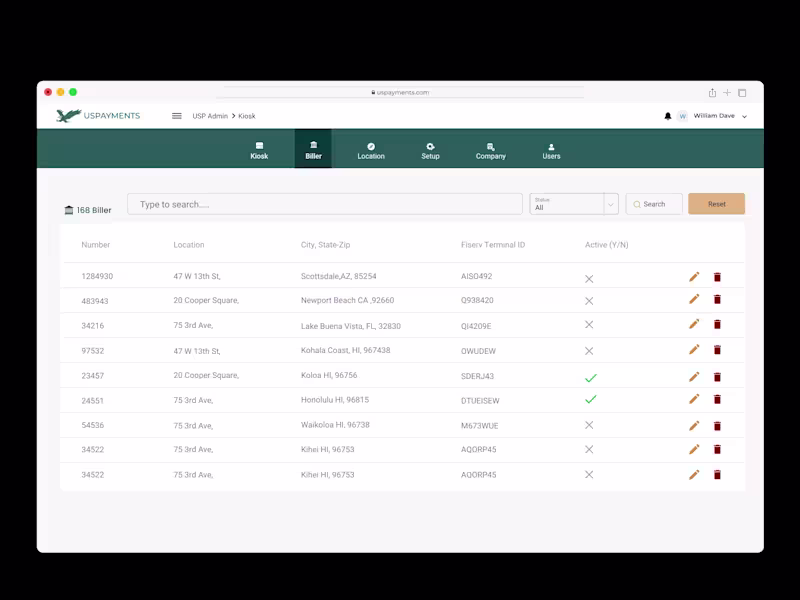Click the Number column header
The image size is (800, 600).
point(95,245)
